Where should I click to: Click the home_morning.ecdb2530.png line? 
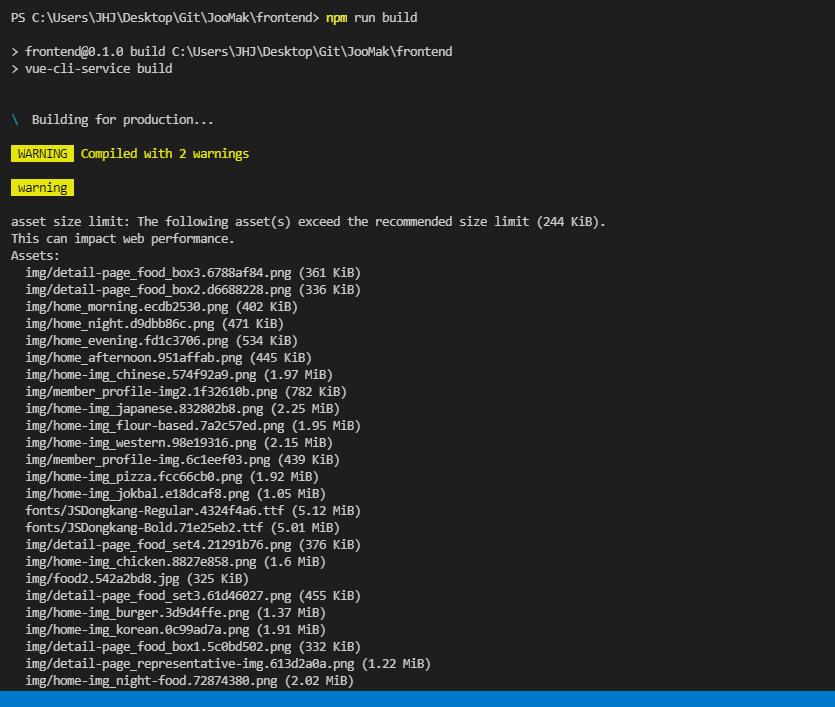pyautogui.click(x=161, y=307)
